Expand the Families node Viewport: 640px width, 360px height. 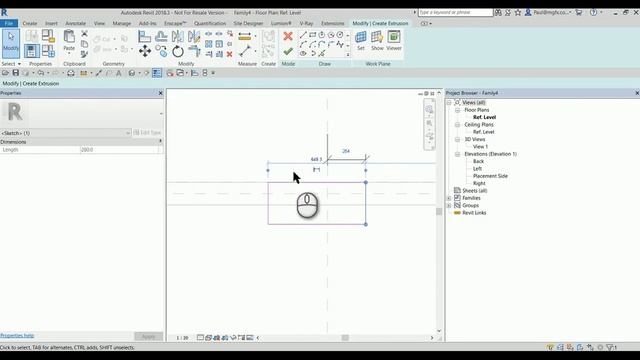click(x=449, y=198)
